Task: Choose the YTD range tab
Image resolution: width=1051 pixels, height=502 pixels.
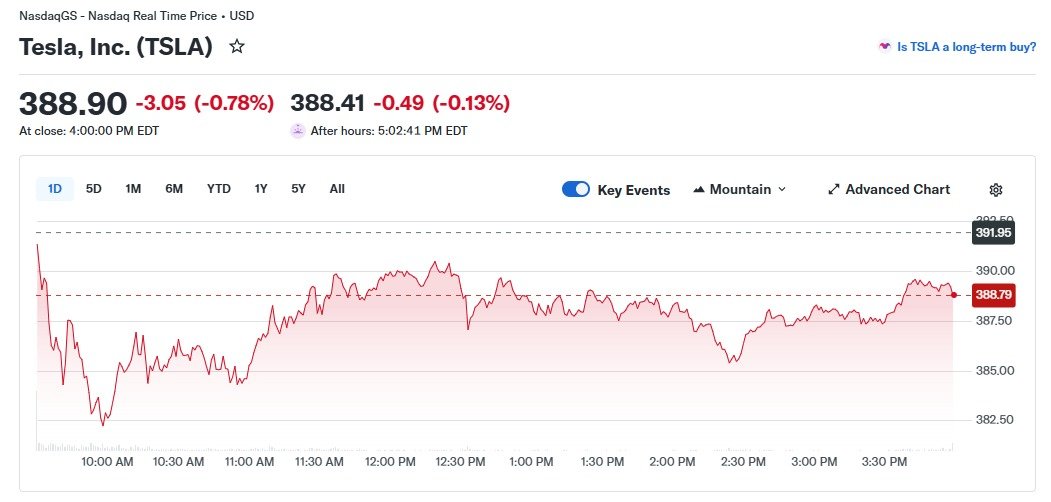Action: (219, 189)
